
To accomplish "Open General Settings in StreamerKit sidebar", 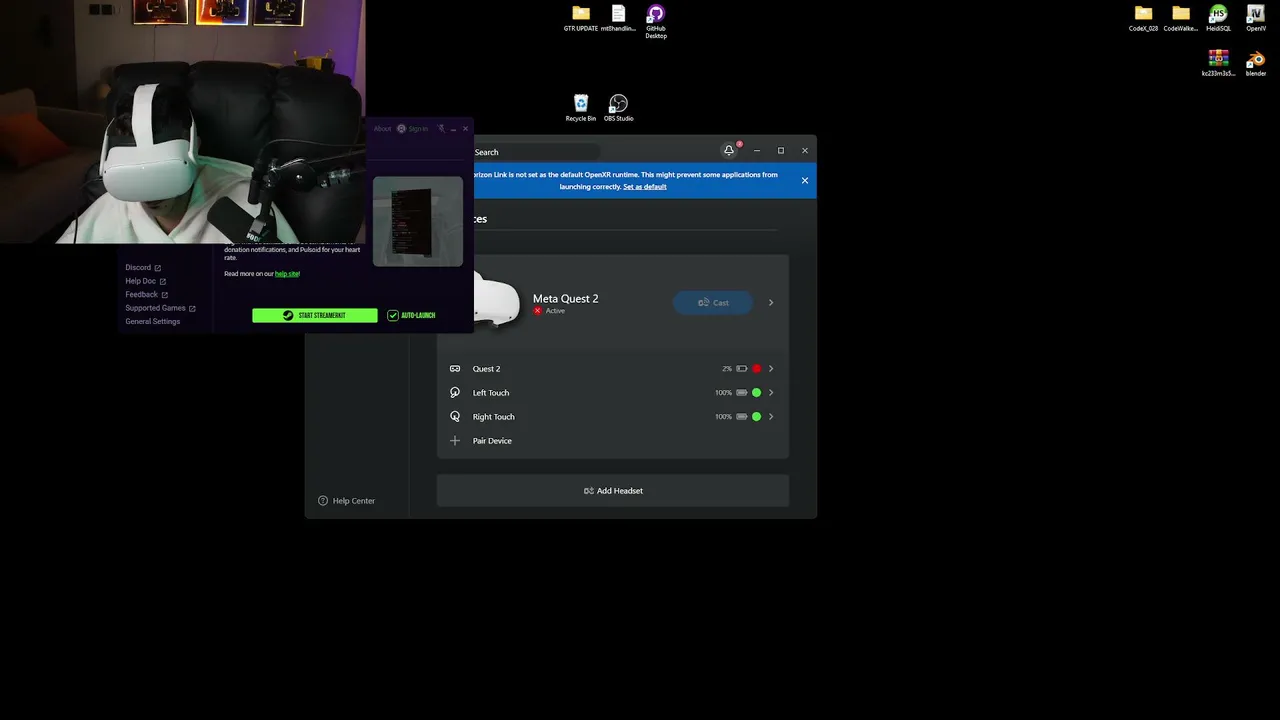I will click(x=153, y=322).
